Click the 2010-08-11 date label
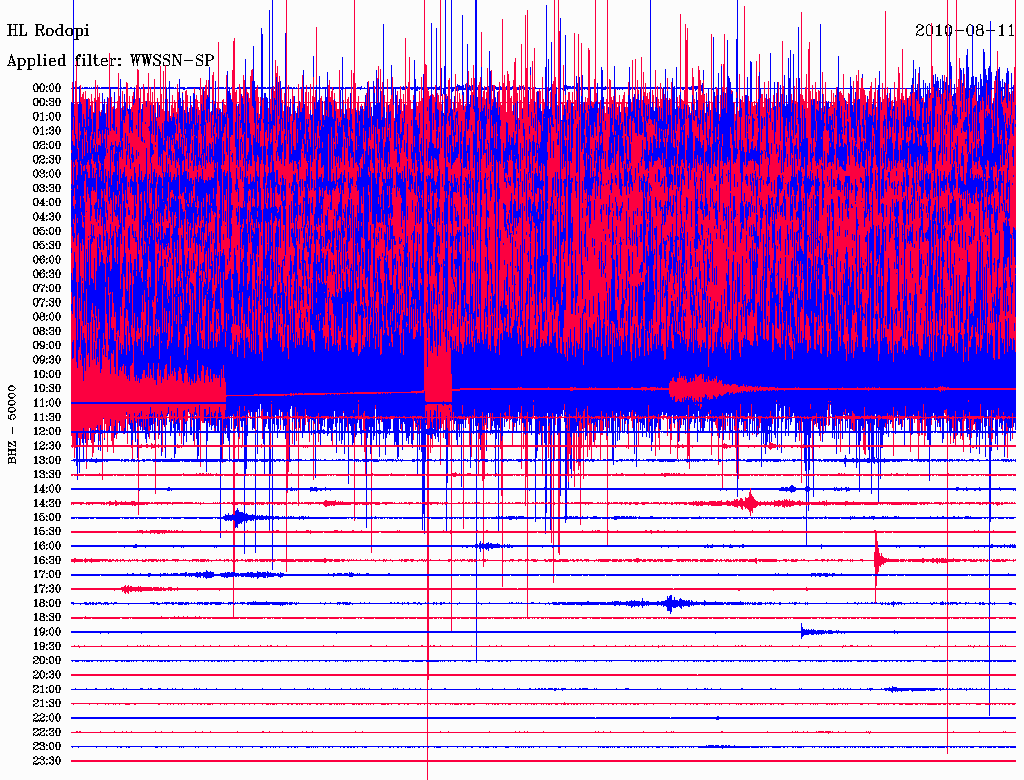Screen dimensions: 1024x780 [x=965, y=30]
